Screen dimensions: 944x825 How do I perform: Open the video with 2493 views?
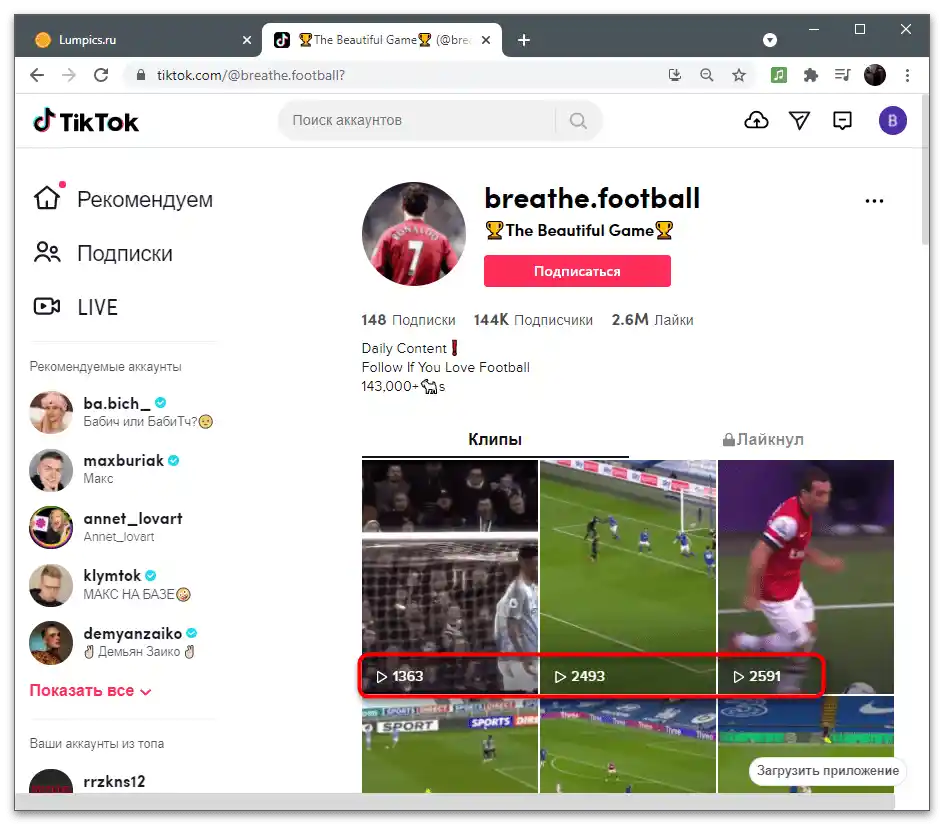point(628,577)
